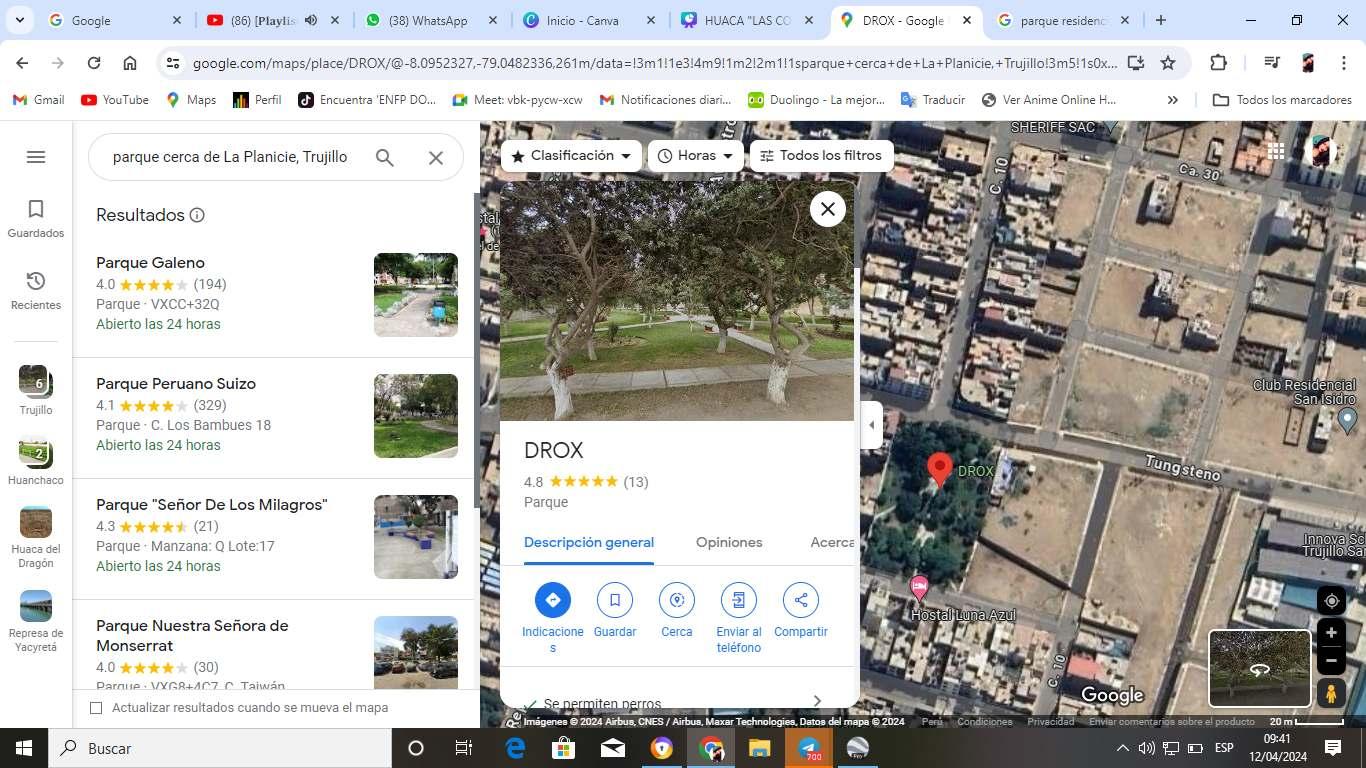Open the Represa de Yacyretá shortcut
This screenshot has height=768, width=1366.
(36, 622)
